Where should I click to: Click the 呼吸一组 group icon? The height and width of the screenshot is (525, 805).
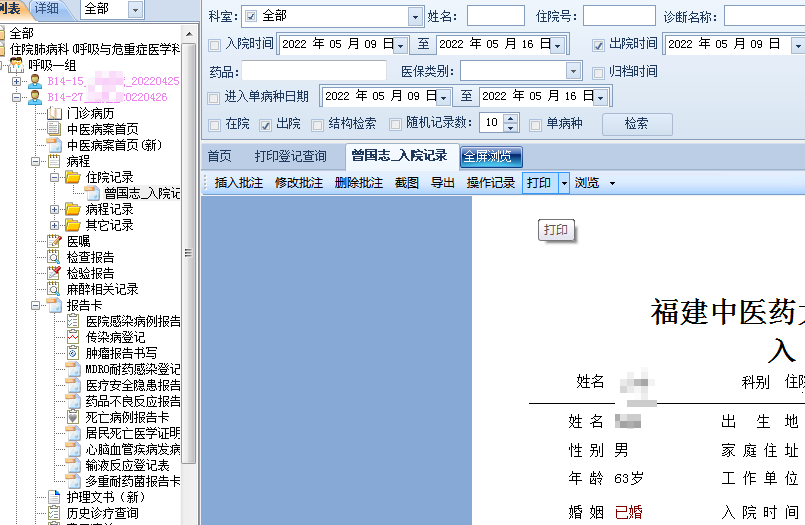[x=16, y=65]
